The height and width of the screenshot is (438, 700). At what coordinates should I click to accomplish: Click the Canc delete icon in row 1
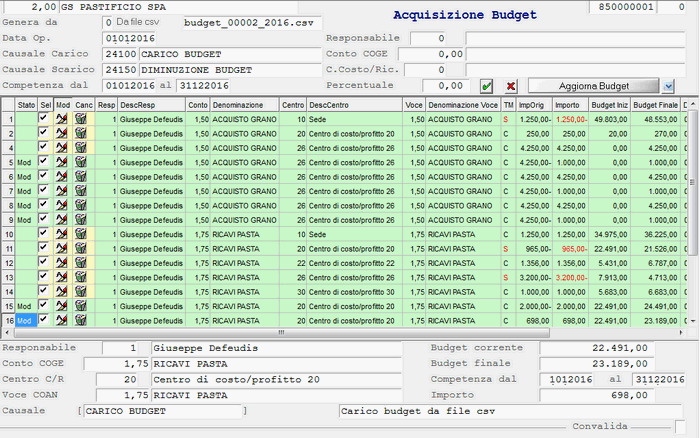click(81, 119)
